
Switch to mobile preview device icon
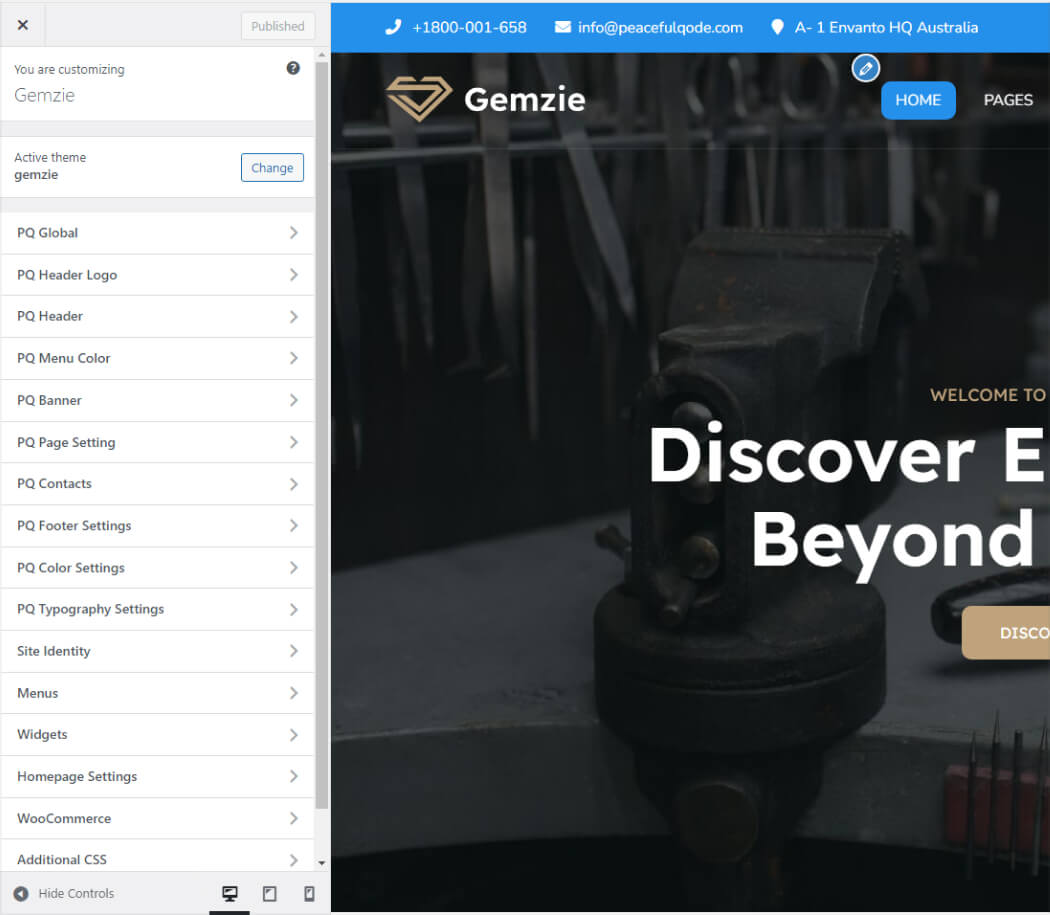point(309,893)
